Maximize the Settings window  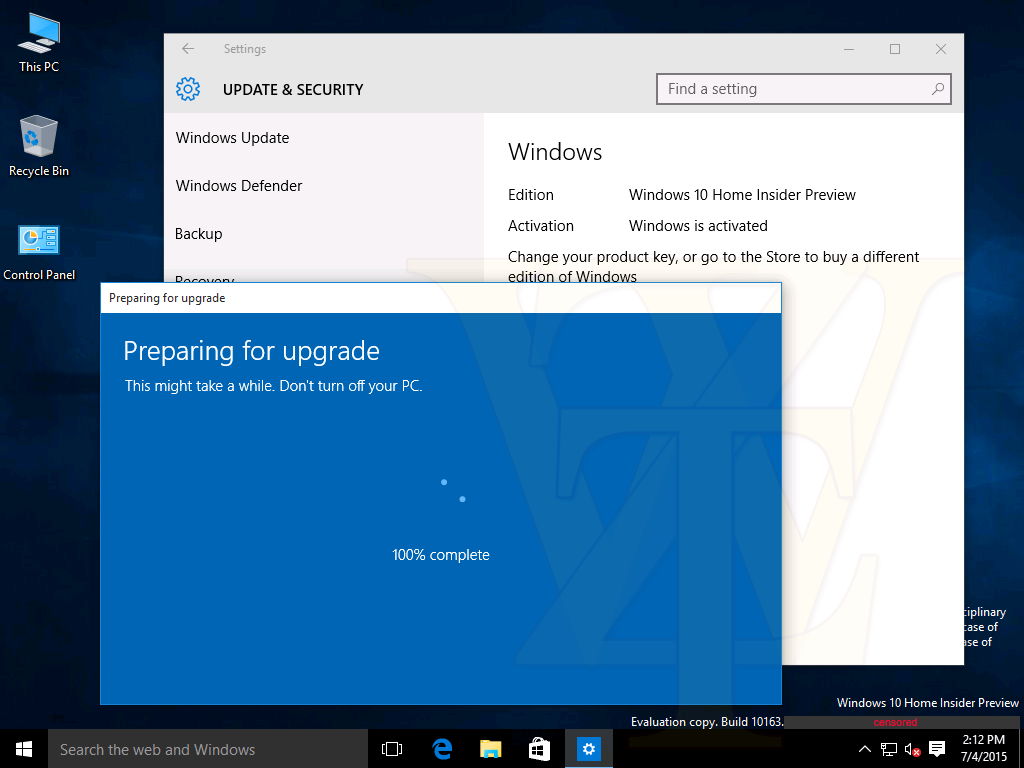click(x=895, y=49)
